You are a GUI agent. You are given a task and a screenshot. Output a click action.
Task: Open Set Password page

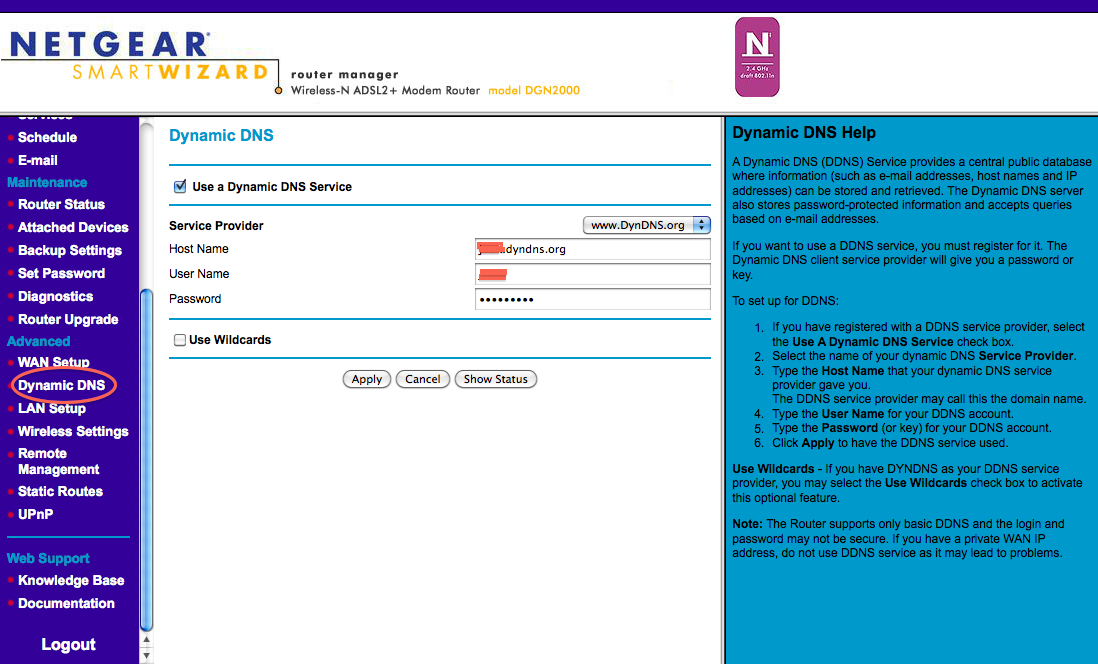(x=62, y=273)
